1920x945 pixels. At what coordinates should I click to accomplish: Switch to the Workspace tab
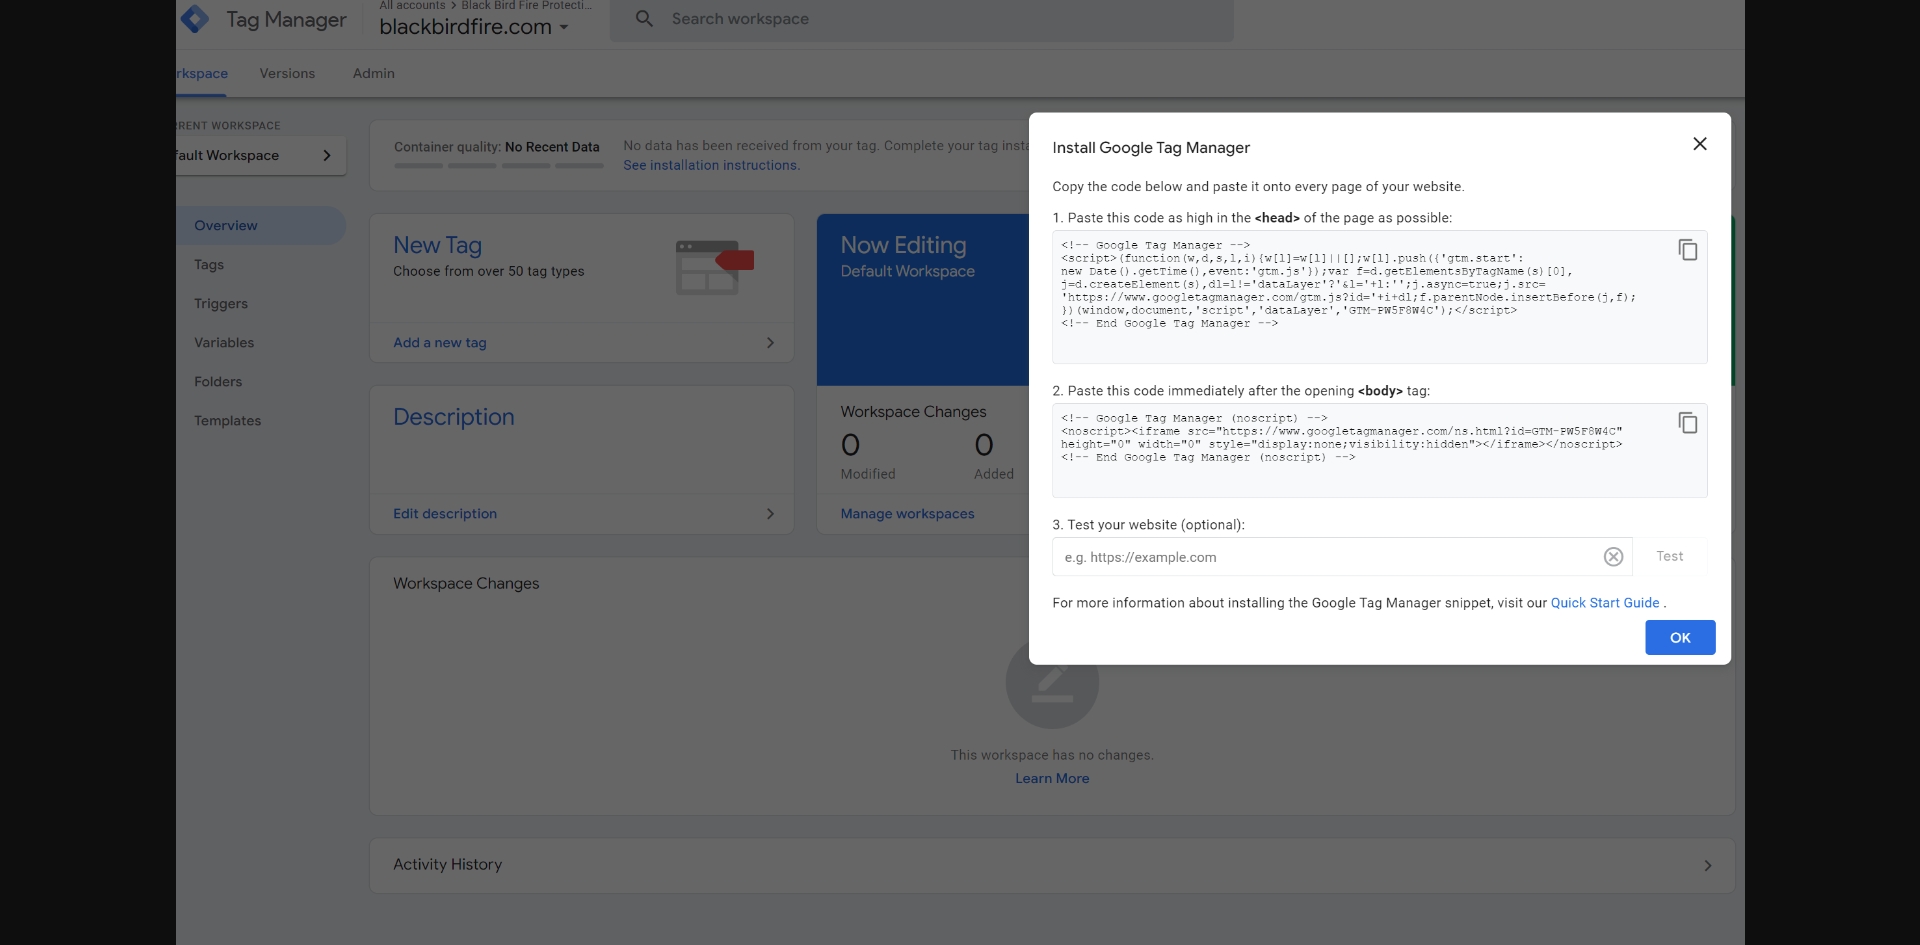202,73
